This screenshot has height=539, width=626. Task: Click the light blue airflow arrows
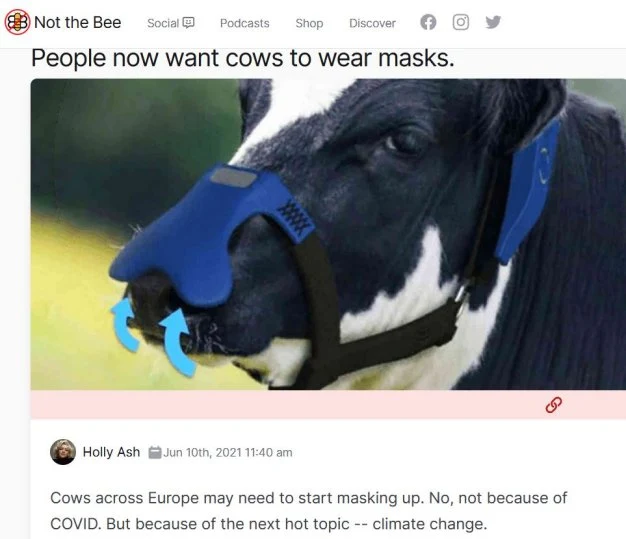coord(154,336)
